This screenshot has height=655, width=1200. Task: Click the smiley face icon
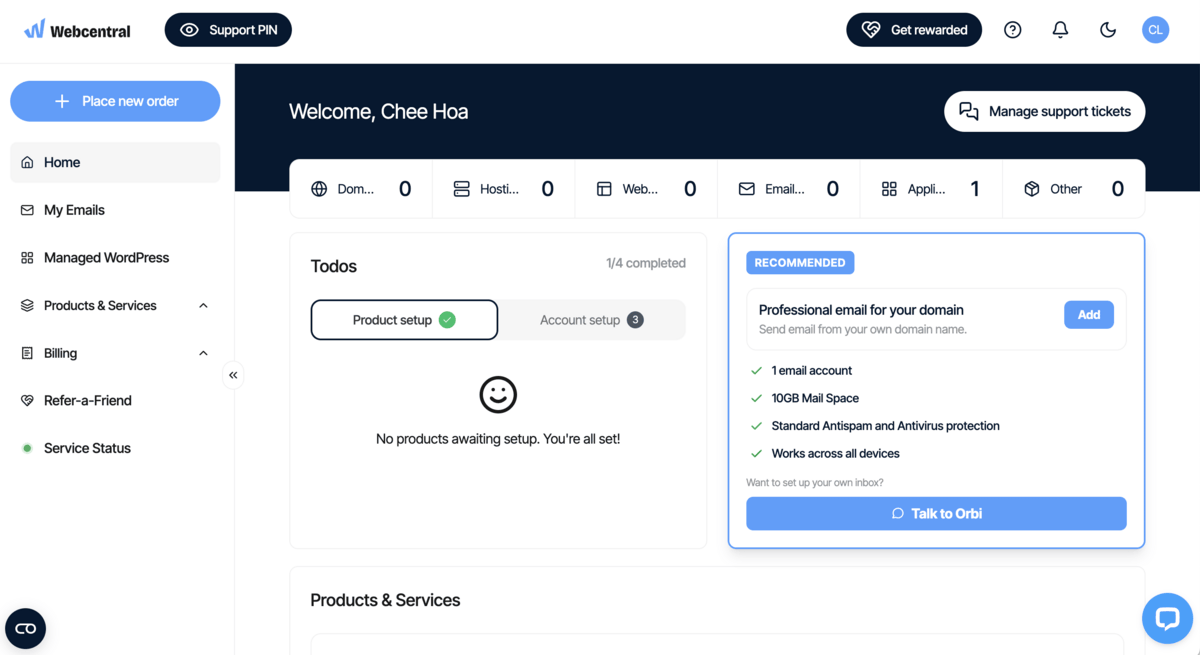[498, 395]
